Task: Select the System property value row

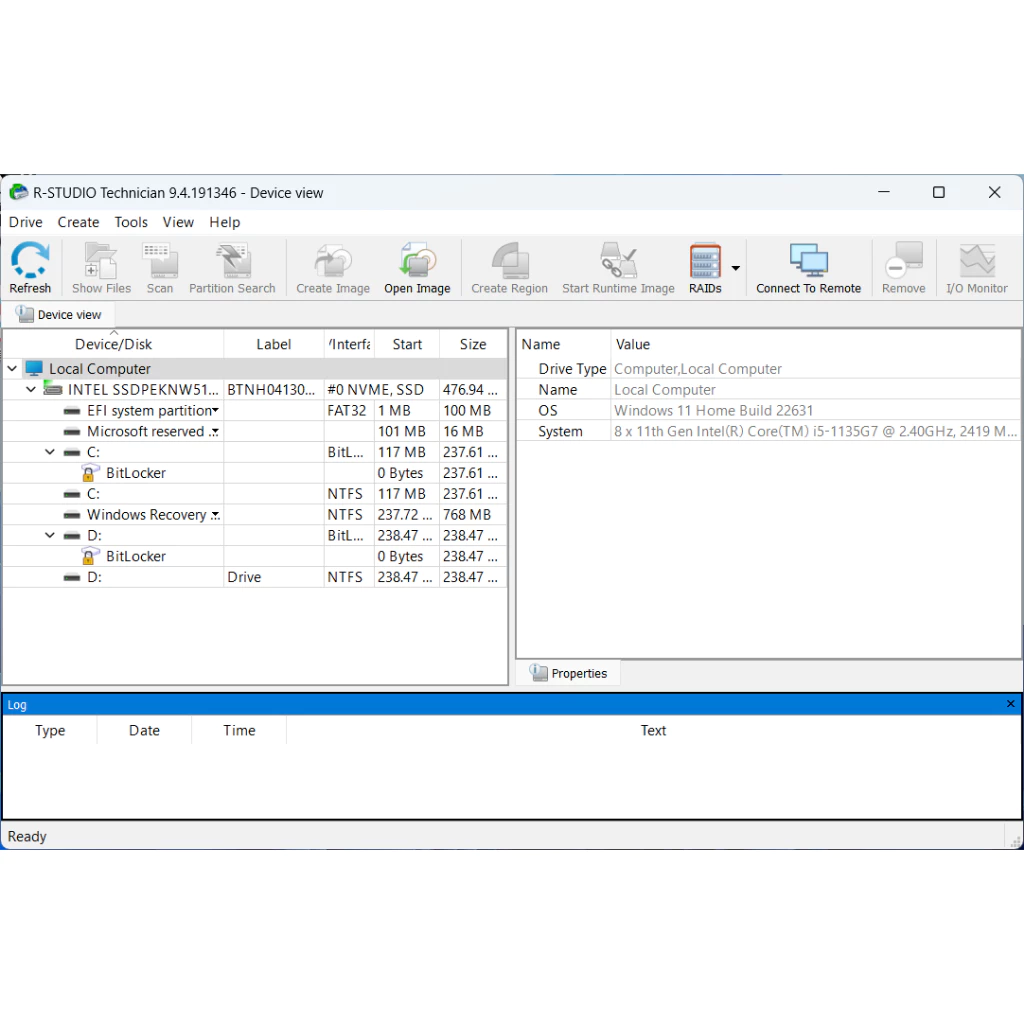Action: click(769, 431)
